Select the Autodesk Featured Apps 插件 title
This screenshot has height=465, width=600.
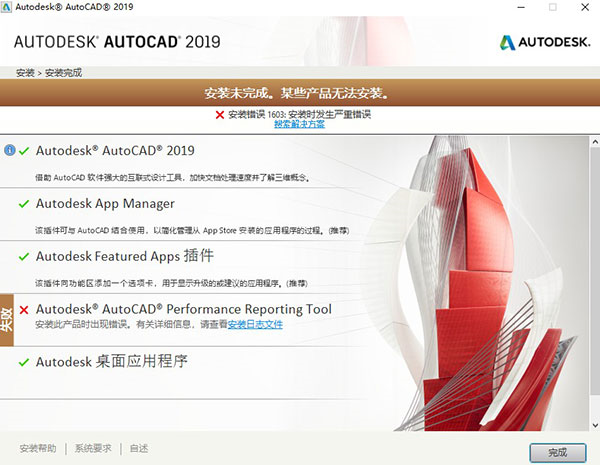pyautogui.click(x=125, y=256)
